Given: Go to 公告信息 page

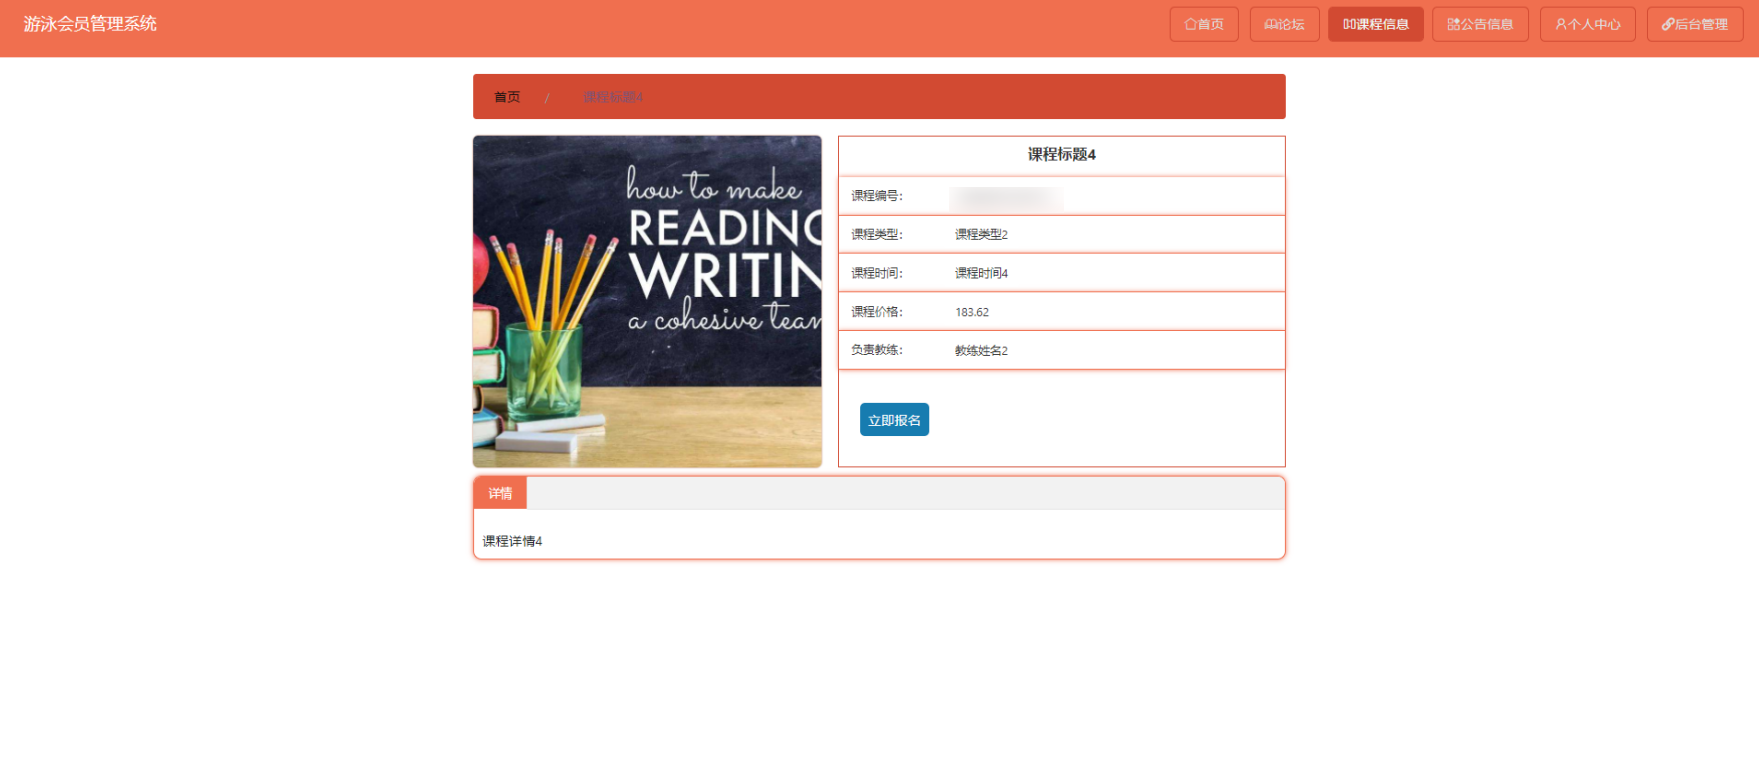Looking at the screenshot, I should [x=1480, y=24].
